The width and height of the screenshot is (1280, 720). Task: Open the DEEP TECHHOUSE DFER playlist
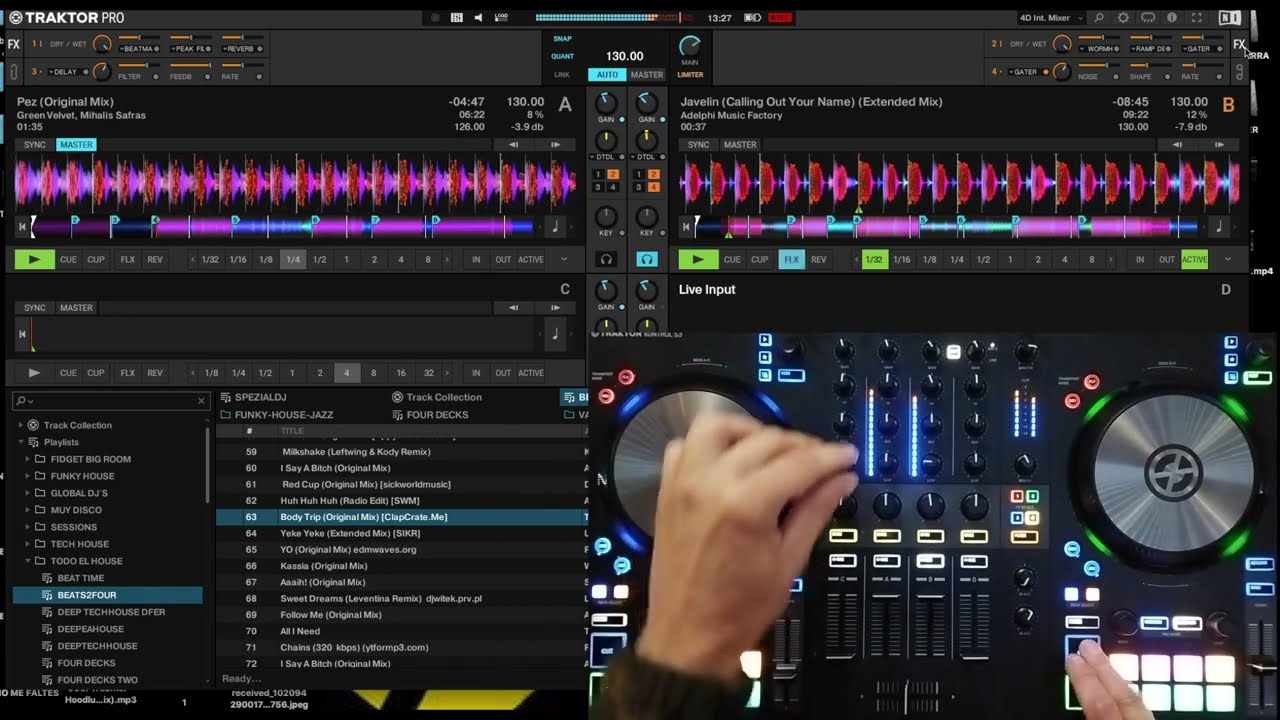[111, 612]
